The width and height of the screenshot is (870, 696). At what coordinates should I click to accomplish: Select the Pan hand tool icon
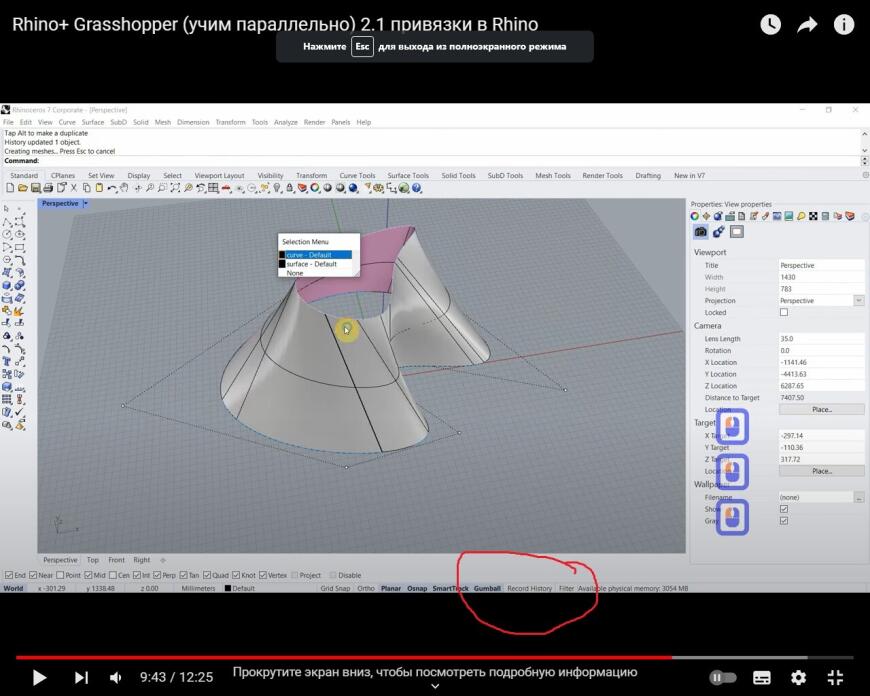124,188
